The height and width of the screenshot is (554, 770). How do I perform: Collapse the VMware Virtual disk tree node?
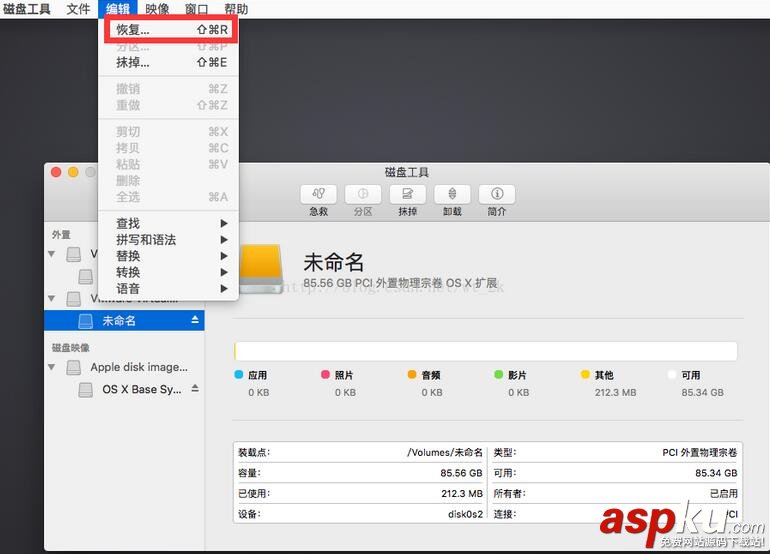tap(52, 298)
